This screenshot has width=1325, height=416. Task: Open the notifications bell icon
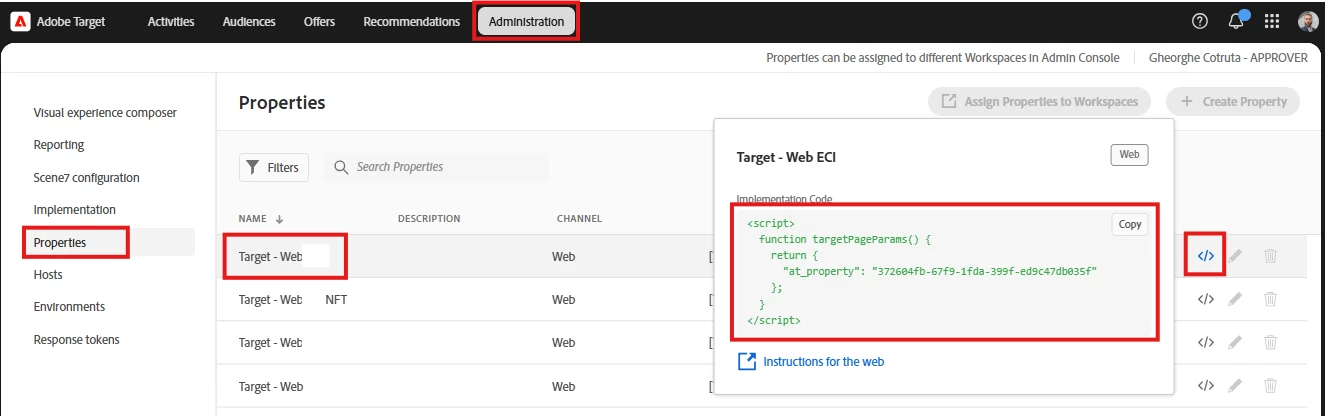tap(1236, 21)
